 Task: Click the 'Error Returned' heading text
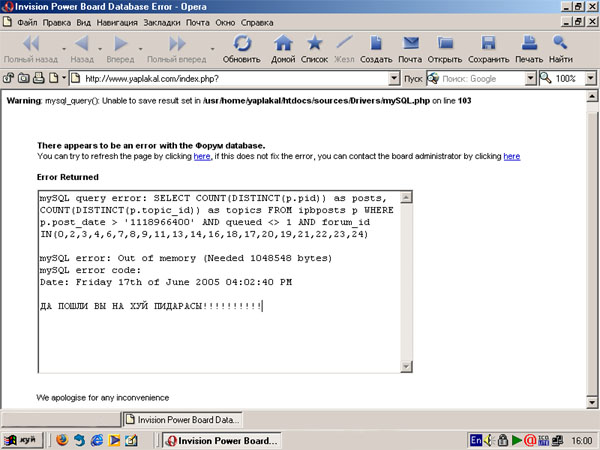68,177
